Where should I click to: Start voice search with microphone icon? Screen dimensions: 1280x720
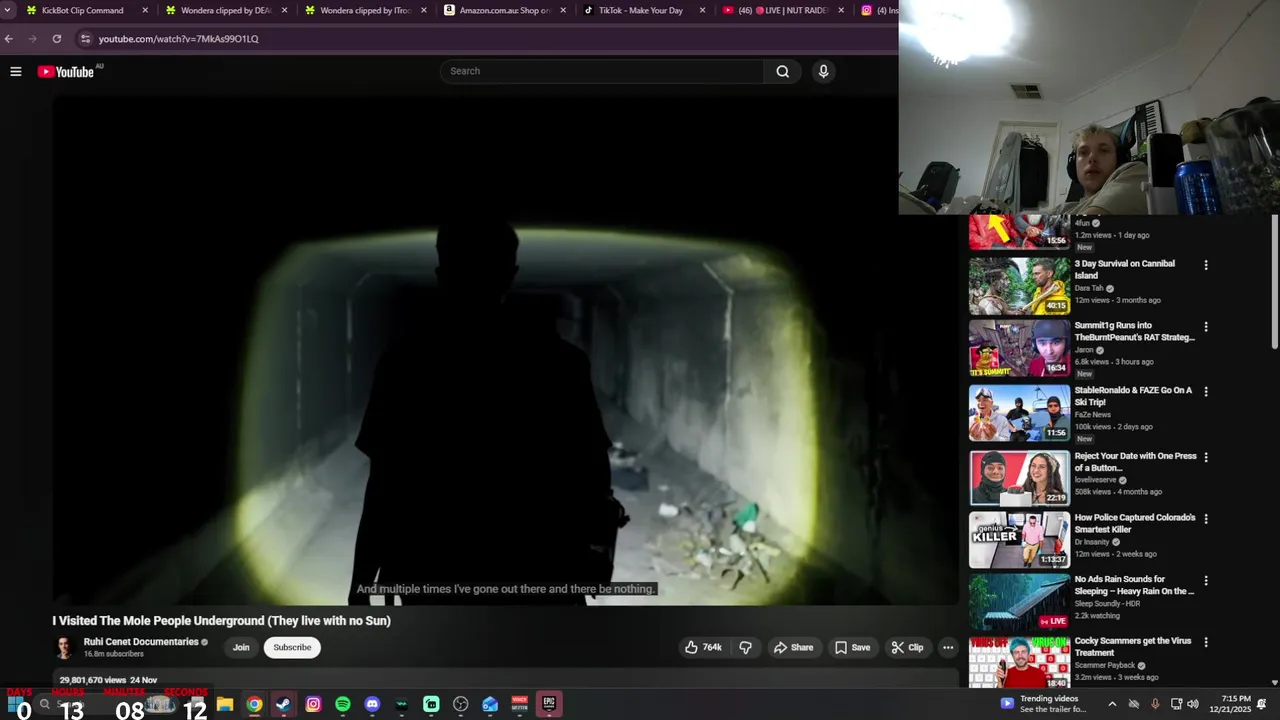(x=823, y=71)
